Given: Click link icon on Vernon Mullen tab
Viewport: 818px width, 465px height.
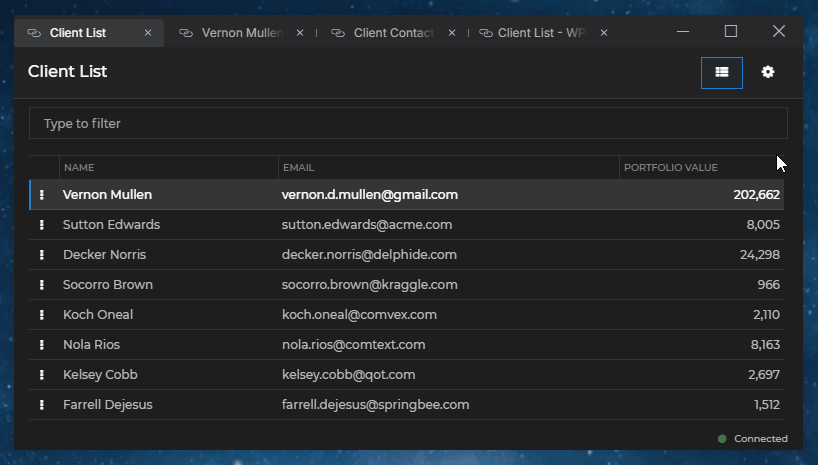Looking at the screenshot, I should coord(186,33).
